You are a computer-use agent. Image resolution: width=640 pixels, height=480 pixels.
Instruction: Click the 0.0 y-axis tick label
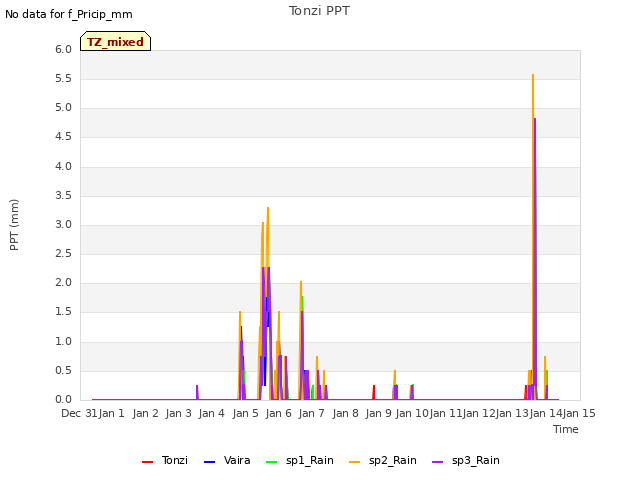click(63, 400)
